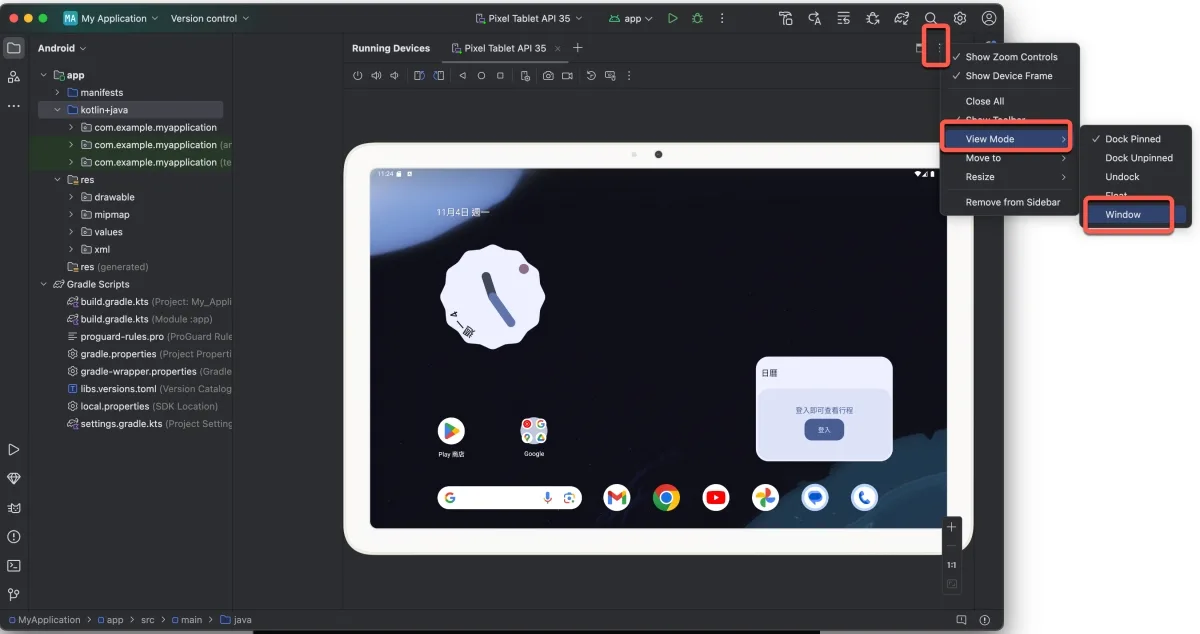Click java breadcrumb in status bar

click(236, 620)
